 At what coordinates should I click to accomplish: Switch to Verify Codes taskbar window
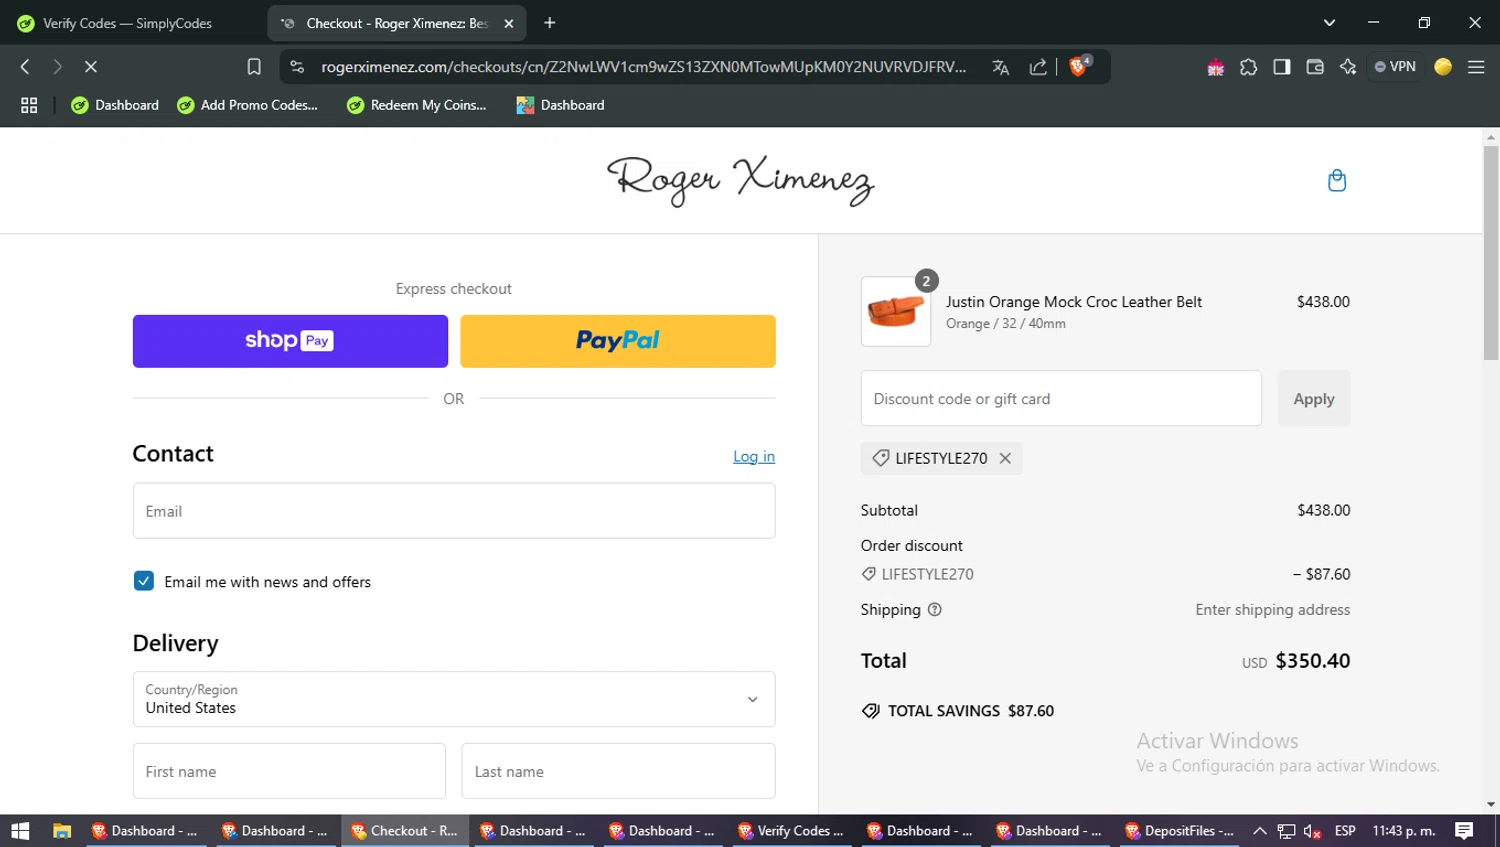pos(792,831)
